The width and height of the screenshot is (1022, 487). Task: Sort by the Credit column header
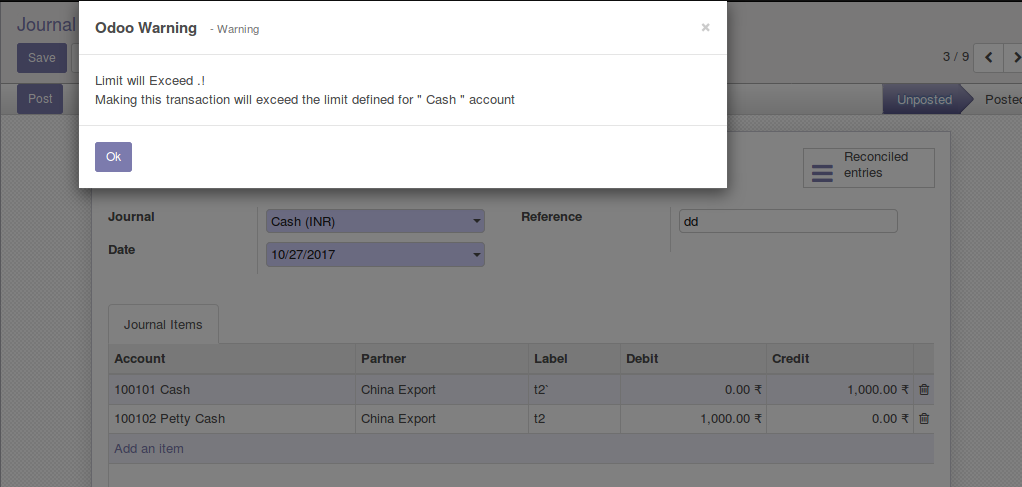[x=790, y=359]
